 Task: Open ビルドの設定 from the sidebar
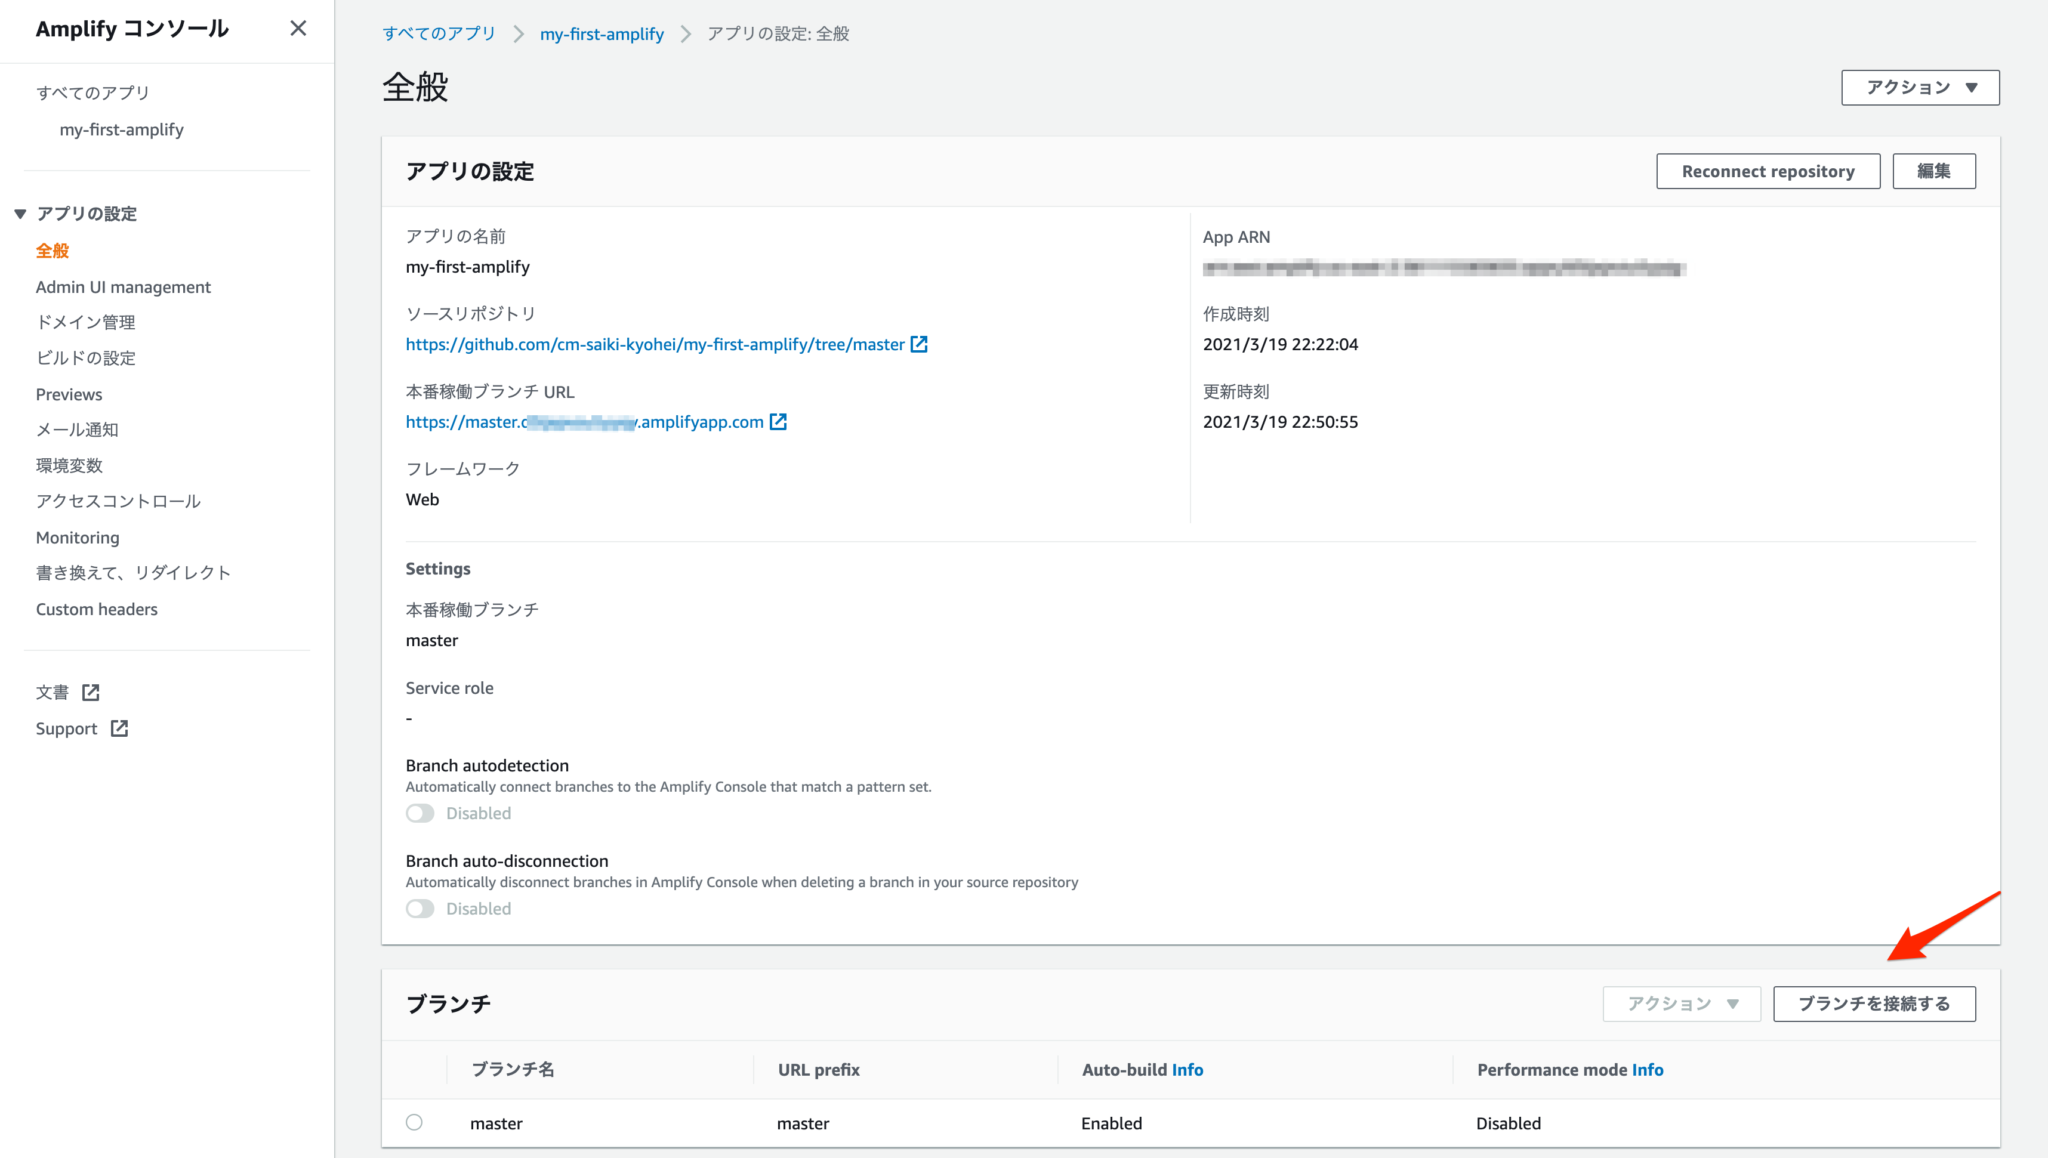(x=85, y=357)
